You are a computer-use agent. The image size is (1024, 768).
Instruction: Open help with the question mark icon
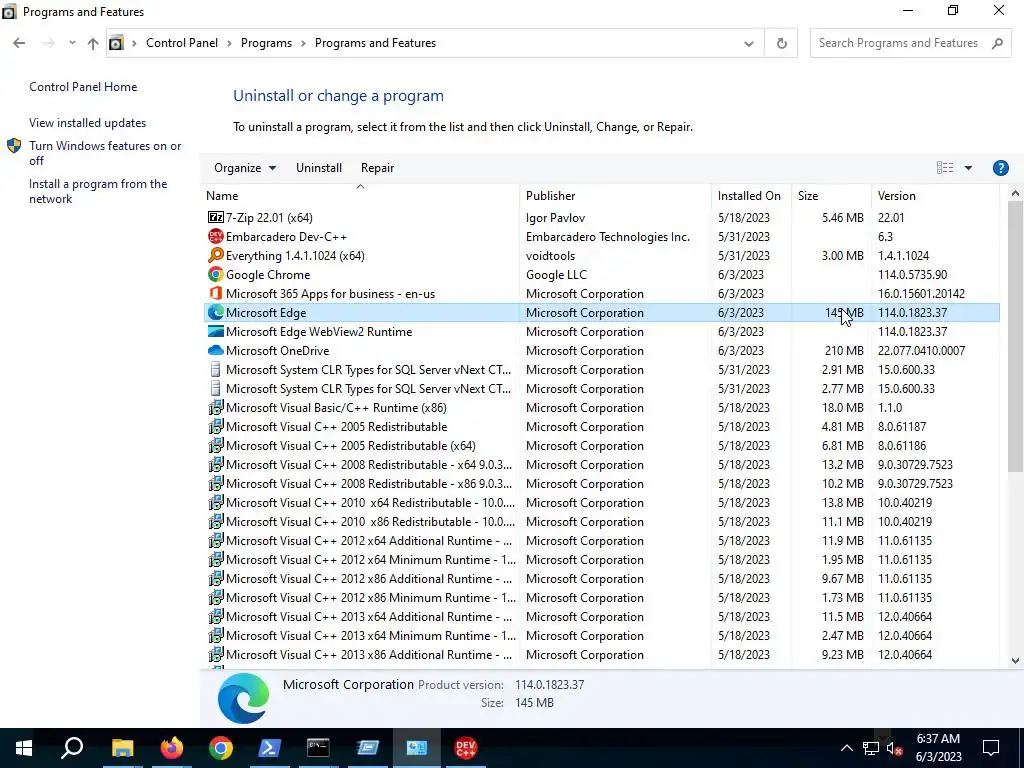(x=1000, y=168)
